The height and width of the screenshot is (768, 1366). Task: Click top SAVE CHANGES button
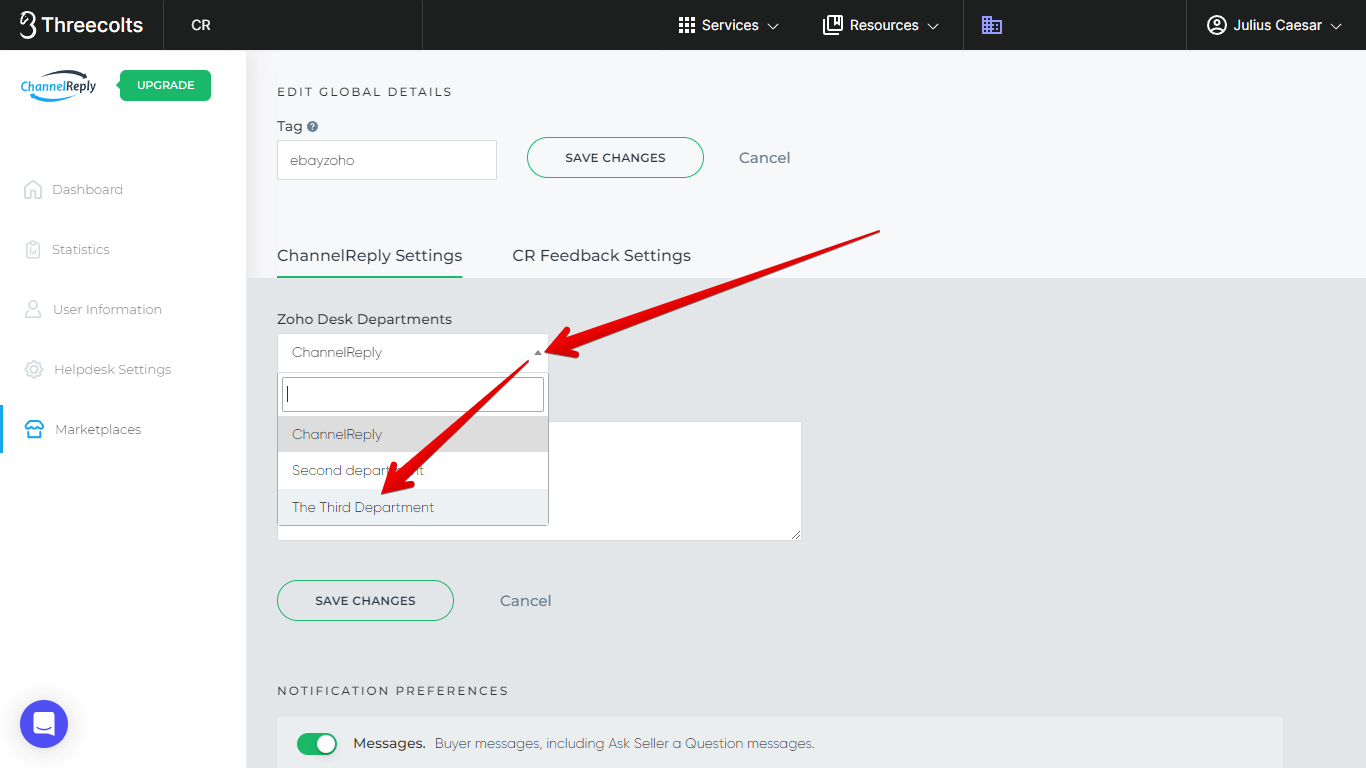tap(615, 157)
